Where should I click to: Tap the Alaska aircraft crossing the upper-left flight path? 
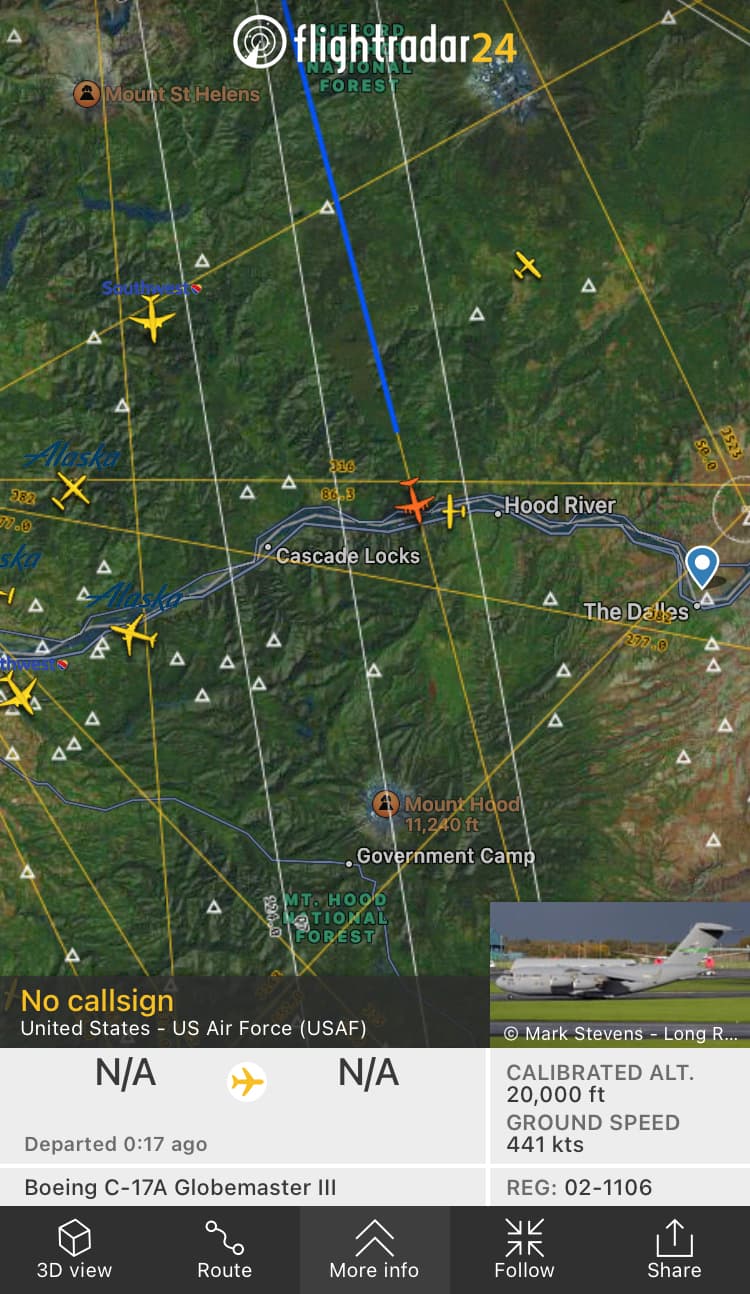pyautogui.click(x=71, y=490)
